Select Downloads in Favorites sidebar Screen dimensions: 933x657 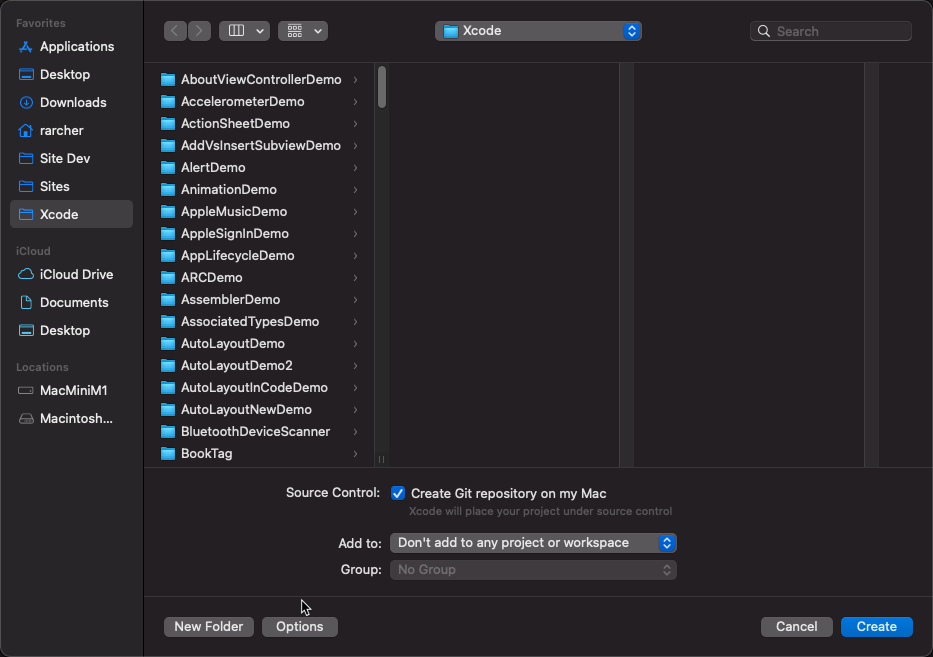[71, 102]
